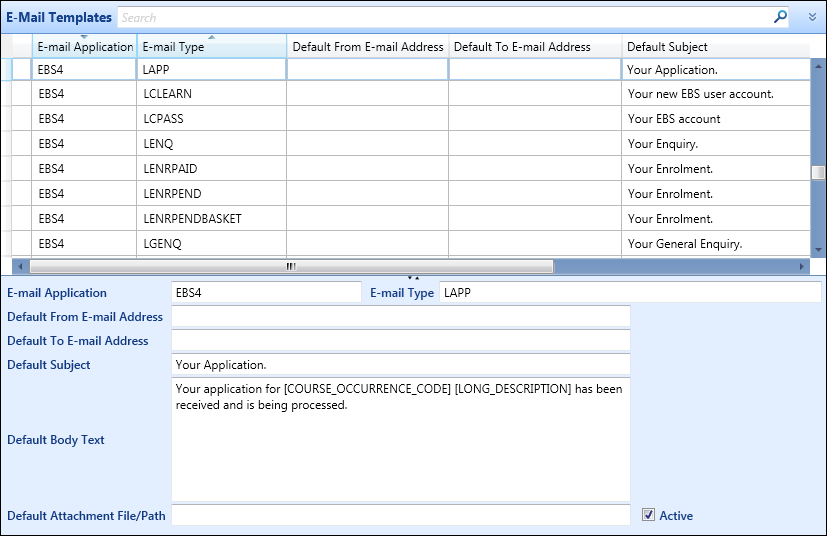Click horizontal scrollbar right arrow
This screenshot has height=536, width=827.
(802, 266)
